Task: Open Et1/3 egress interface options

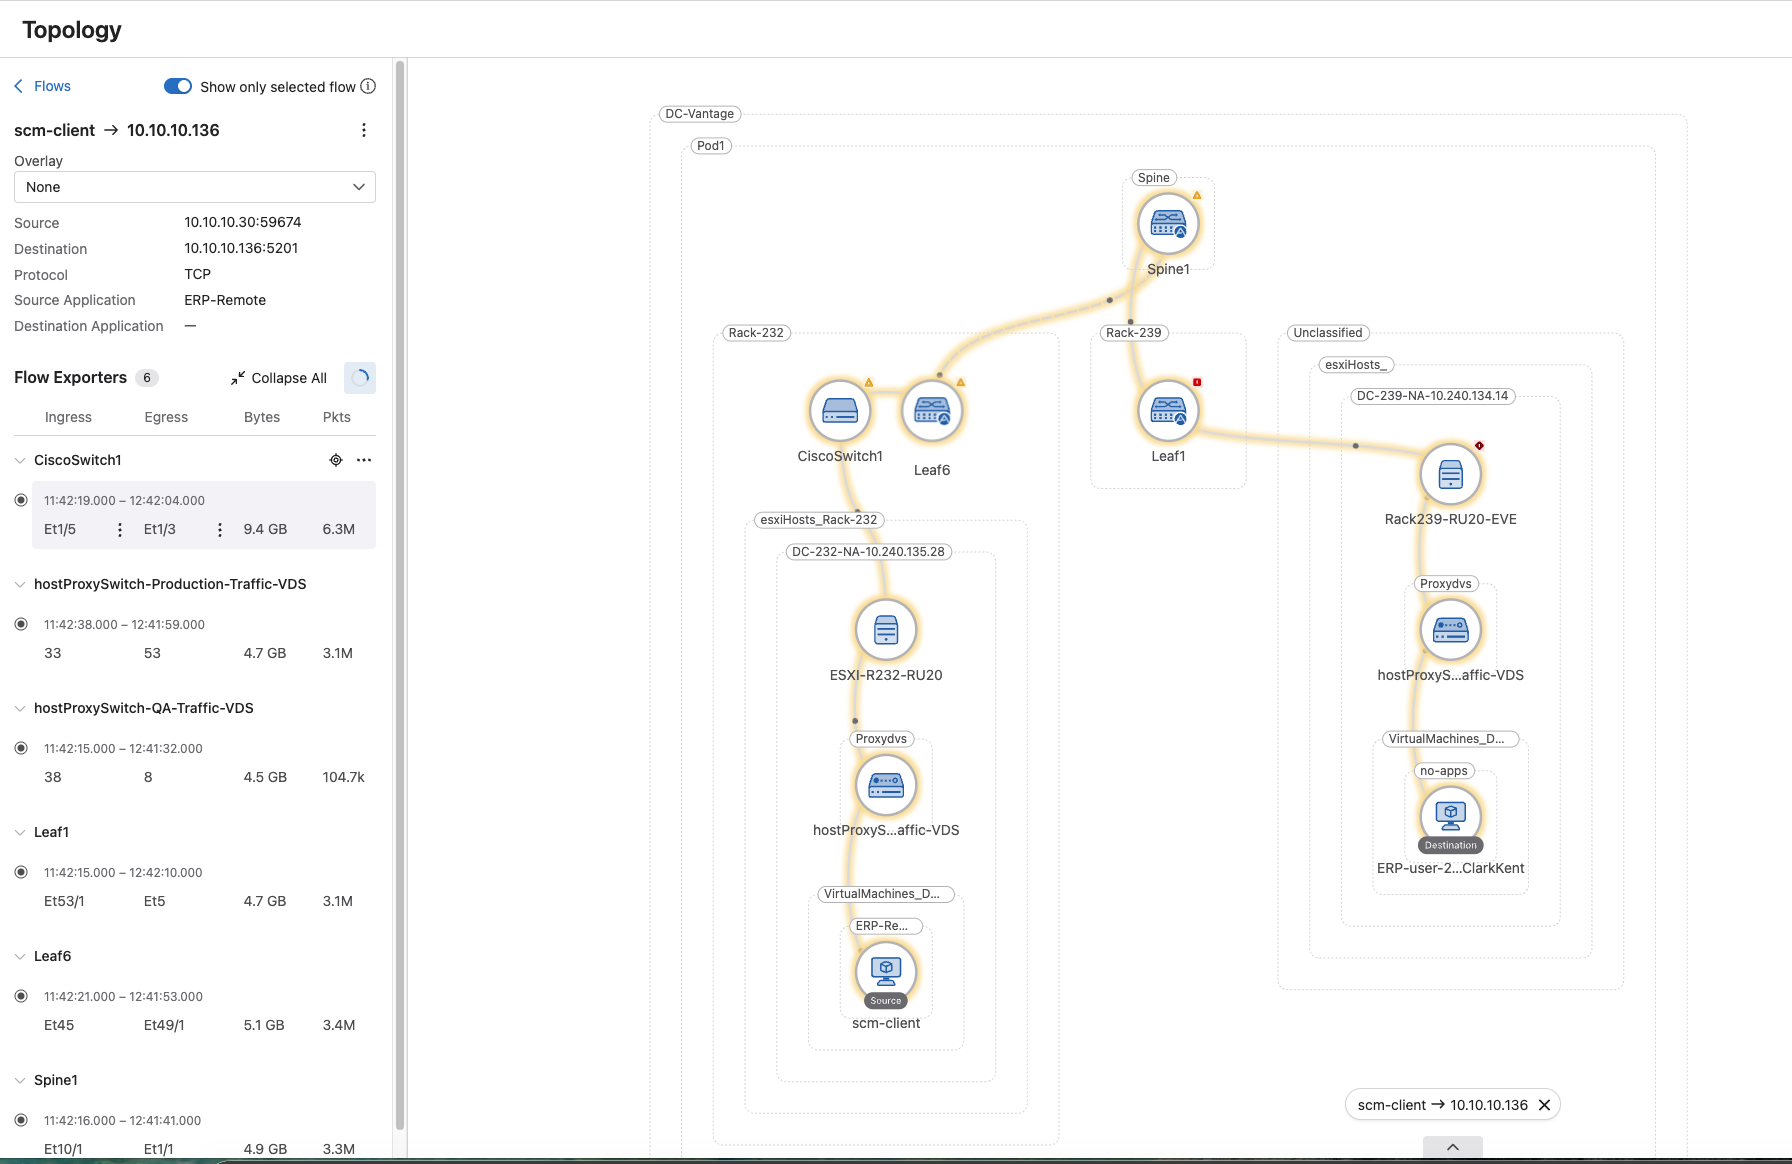Action: pyautogui.click(x=220, y=529)
